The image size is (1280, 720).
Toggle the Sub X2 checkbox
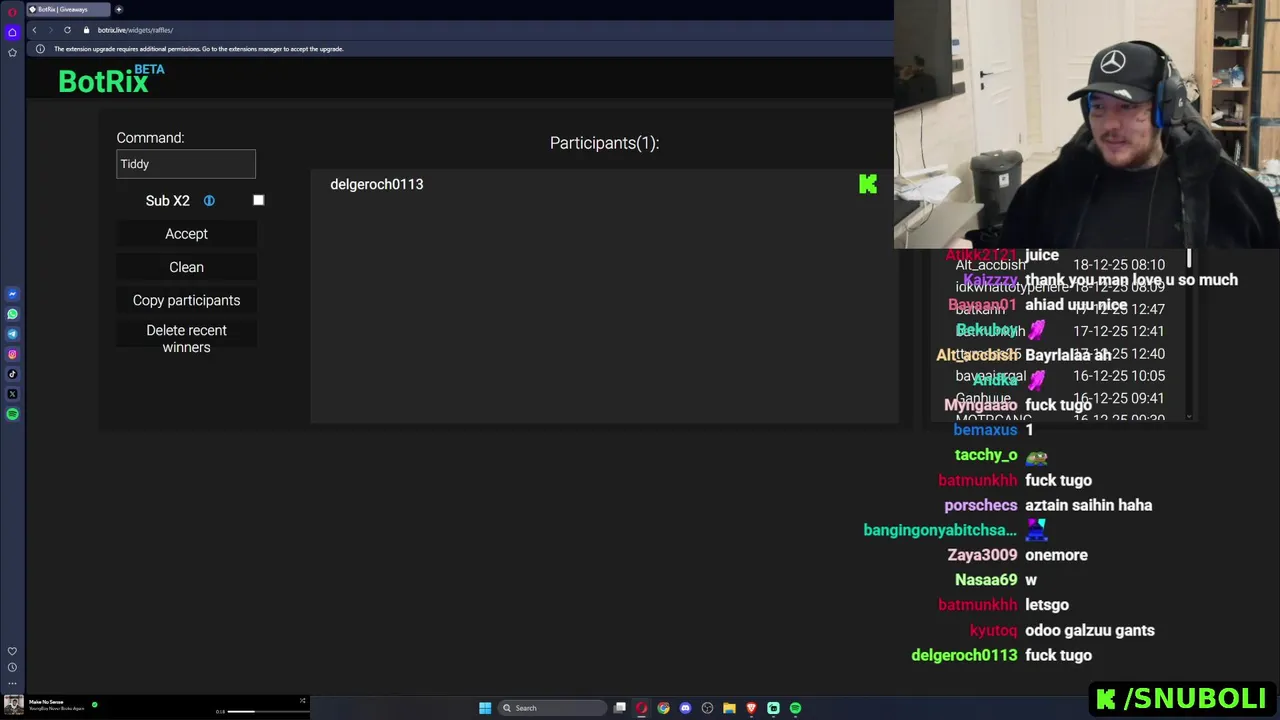click(258, 200)
